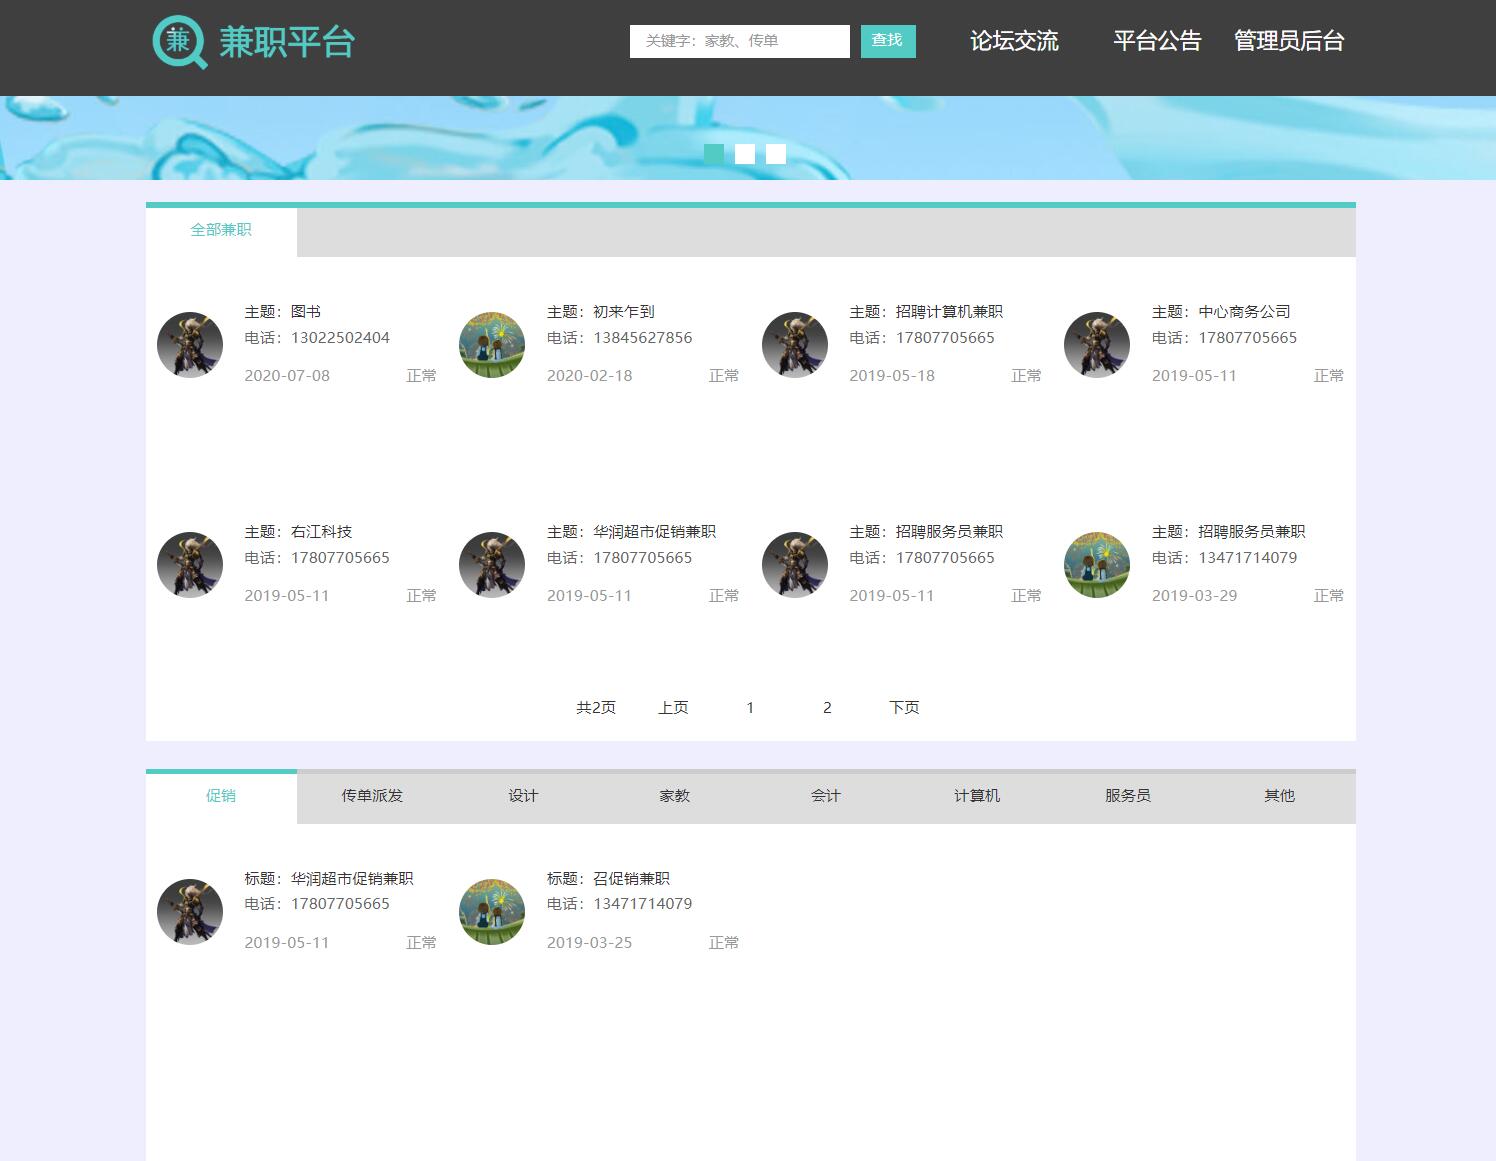Click the avatar of 初来乍到 post
The image size is (1496, 1161).
point(491,344)
